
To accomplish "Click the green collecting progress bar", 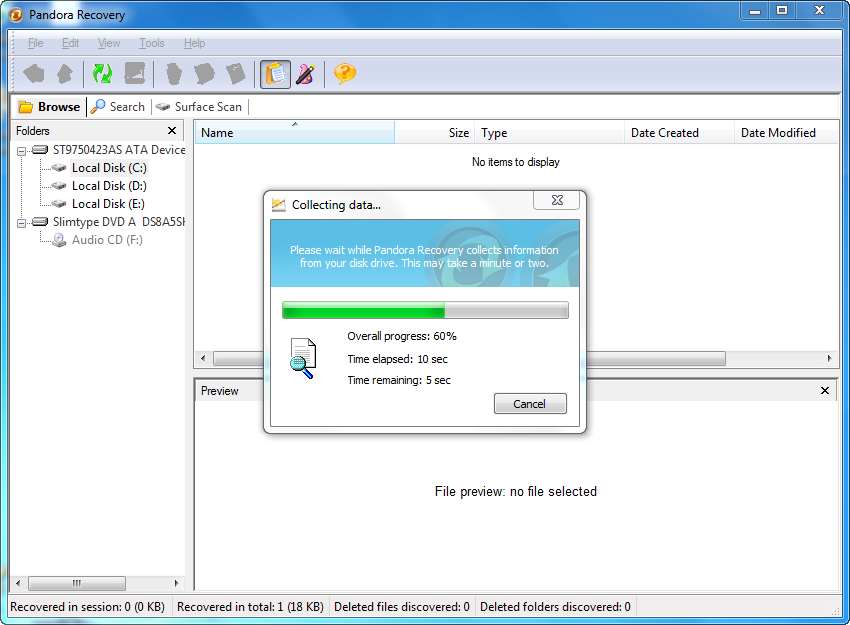I will pos(425,310).
